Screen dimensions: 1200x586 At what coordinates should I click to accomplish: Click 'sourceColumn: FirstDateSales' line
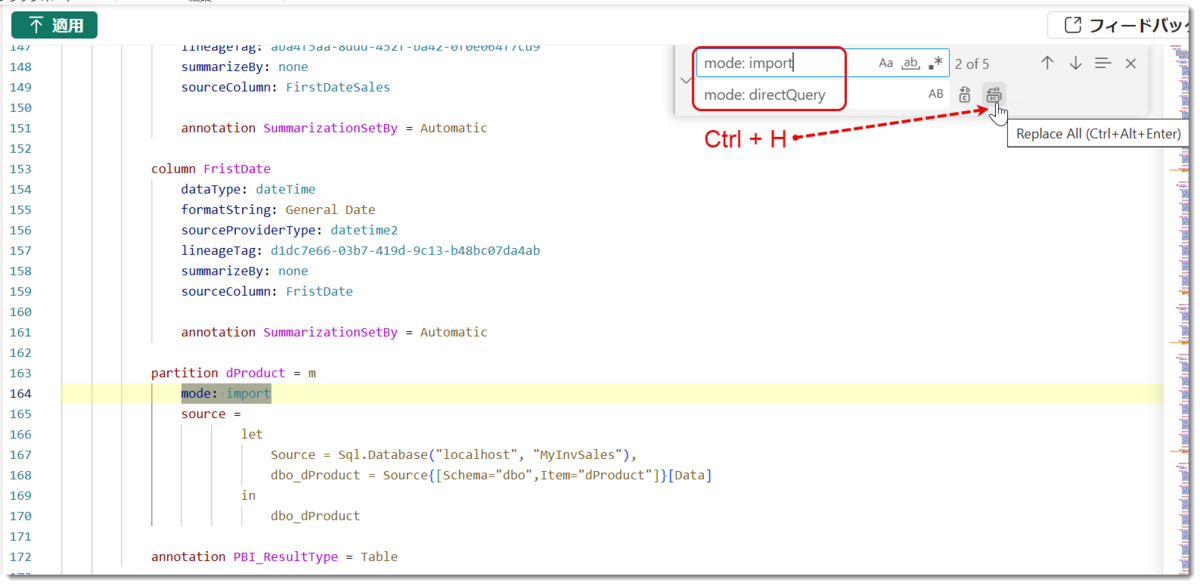286,87
